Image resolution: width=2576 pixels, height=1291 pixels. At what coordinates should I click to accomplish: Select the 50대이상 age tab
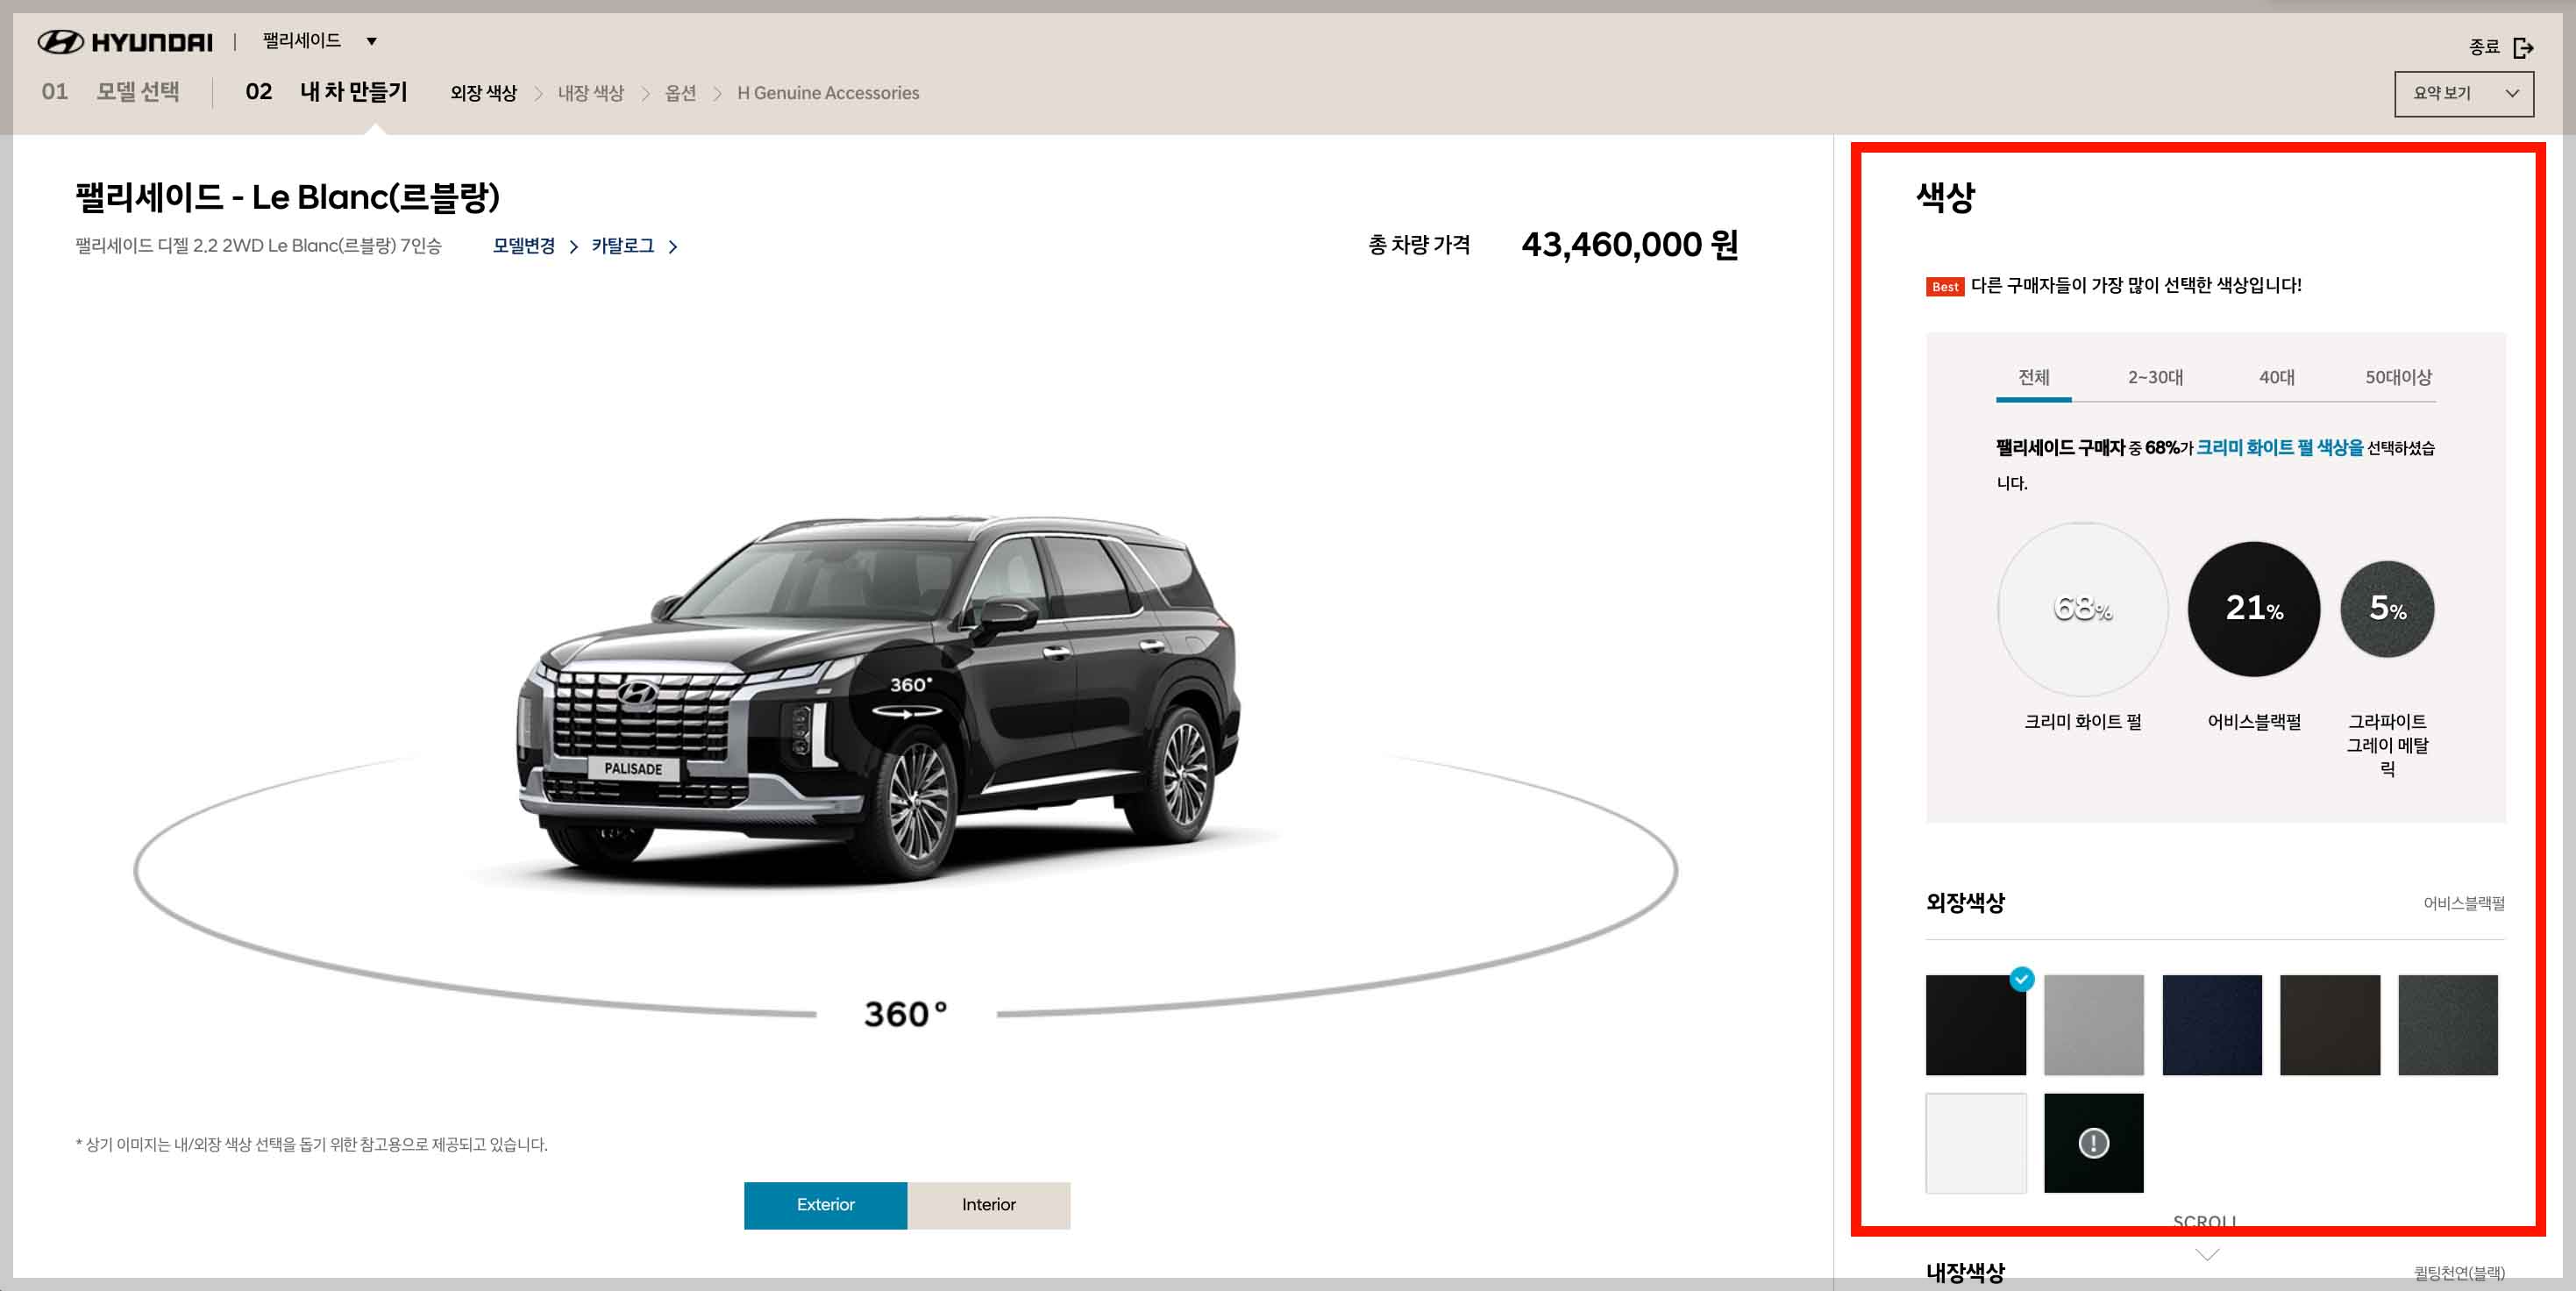(2397, 377)
